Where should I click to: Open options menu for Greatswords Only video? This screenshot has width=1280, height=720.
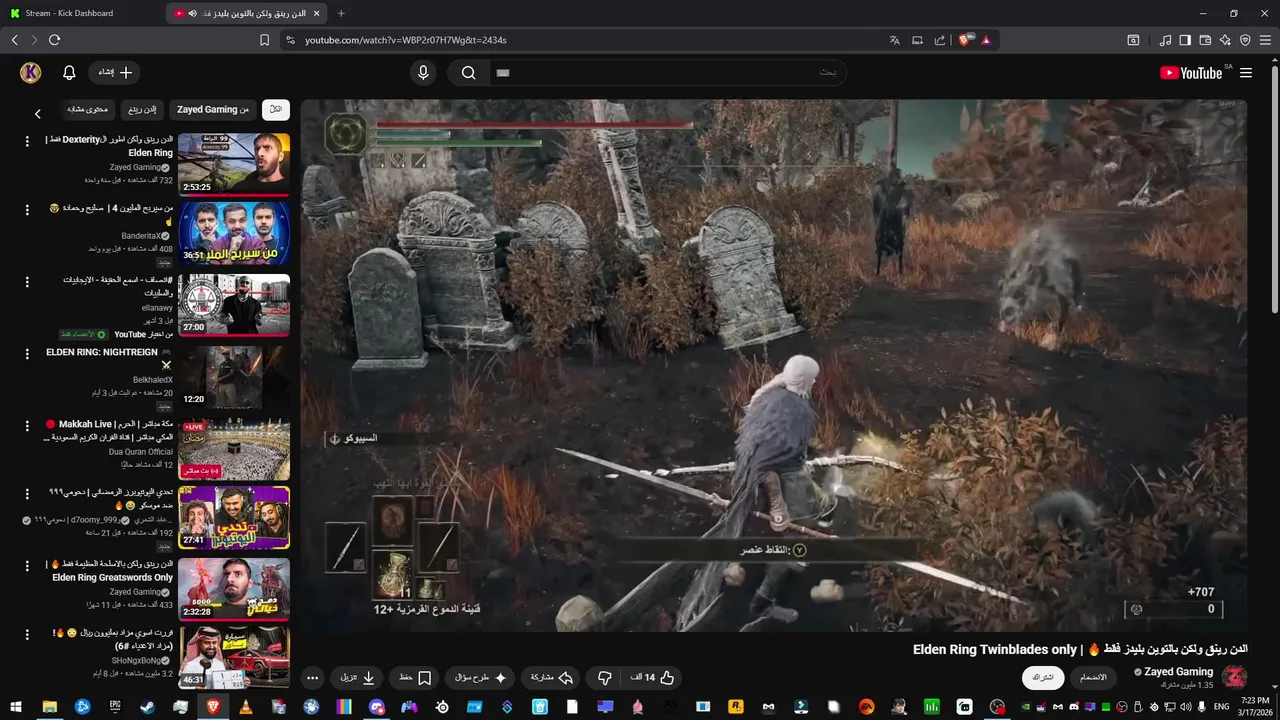(x=27, y=566)
